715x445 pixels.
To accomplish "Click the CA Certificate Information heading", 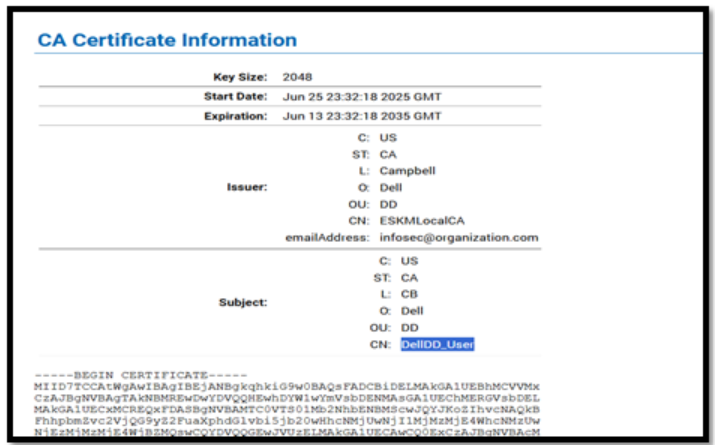I will point(167,40).
